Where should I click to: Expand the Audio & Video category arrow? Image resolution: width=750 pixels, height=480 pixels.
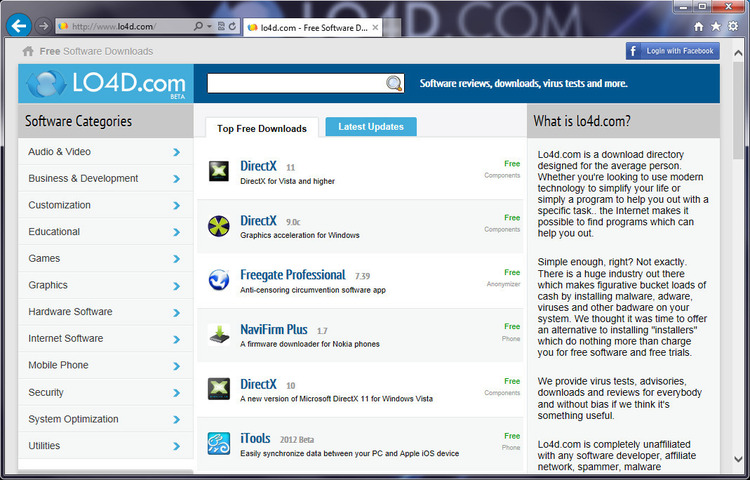click(176, 152)
